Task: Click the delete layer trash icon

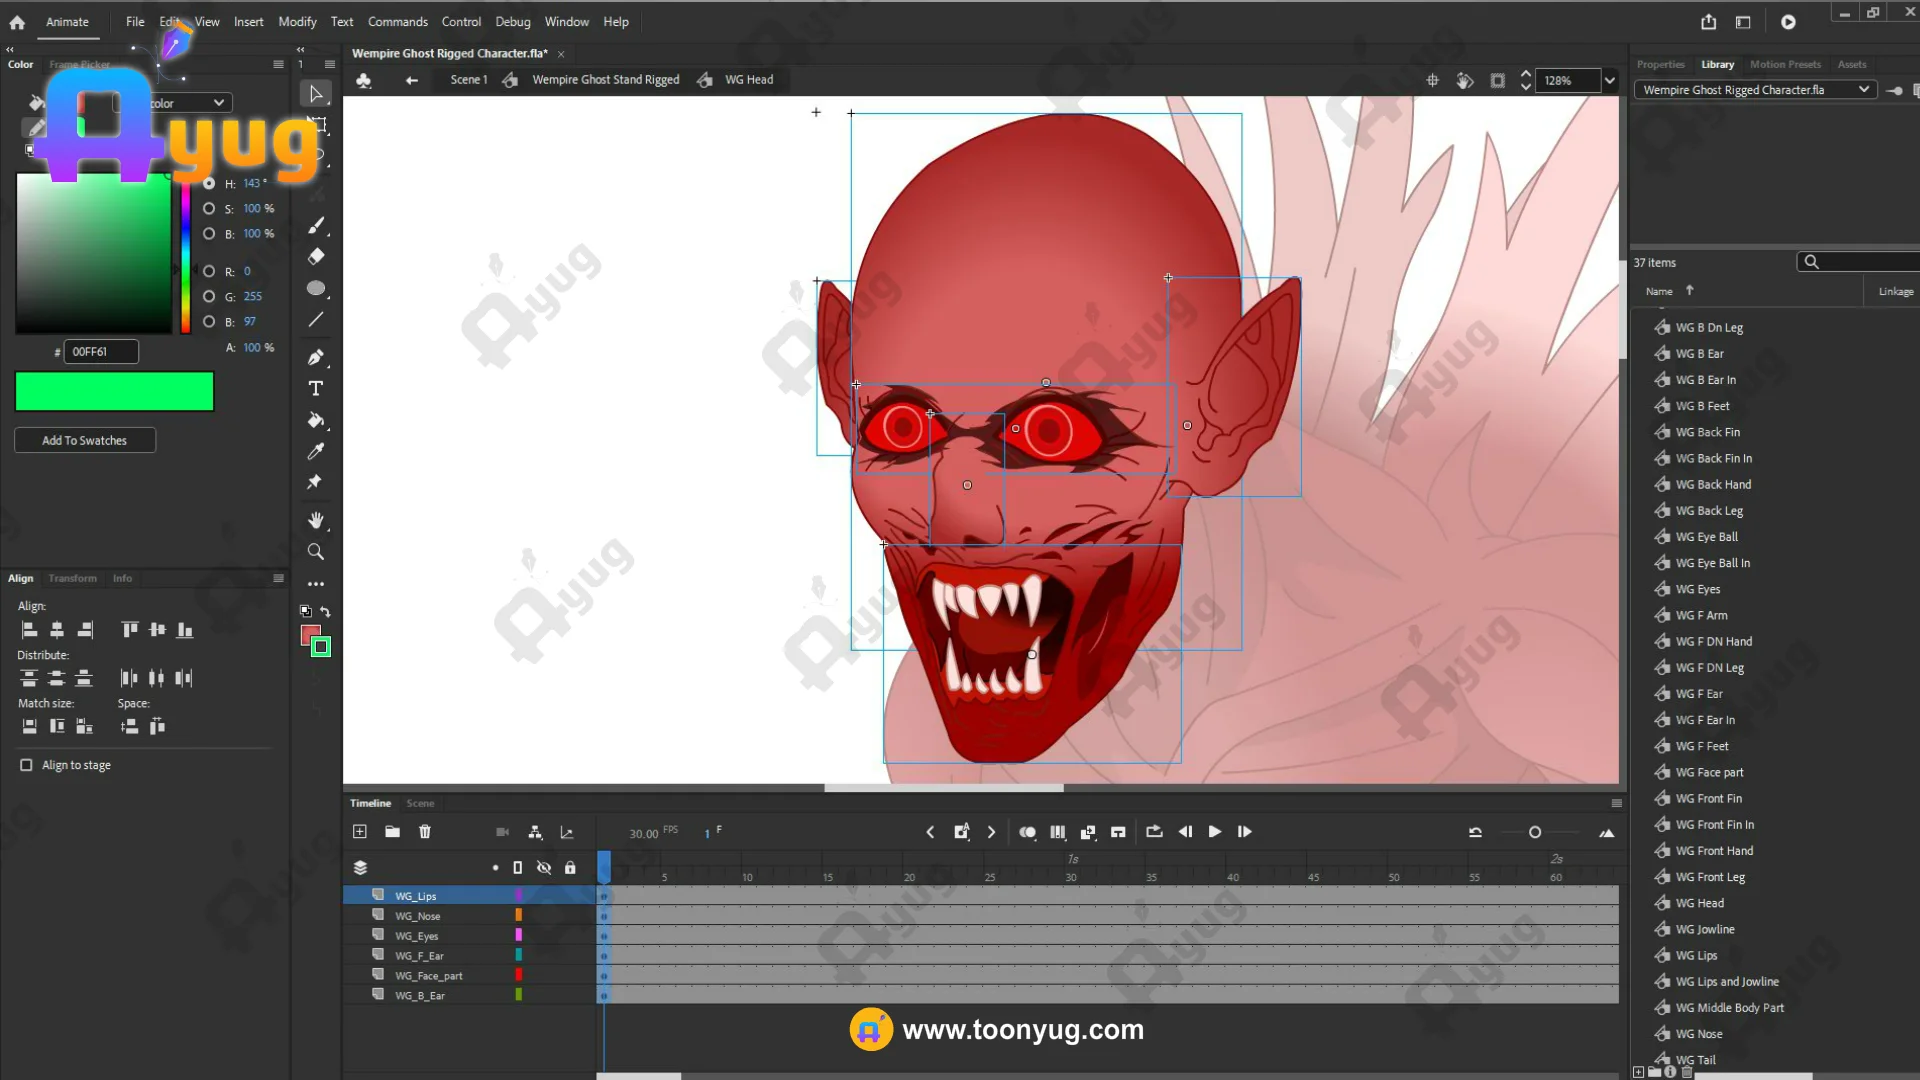Action: [x=425, y=832]
